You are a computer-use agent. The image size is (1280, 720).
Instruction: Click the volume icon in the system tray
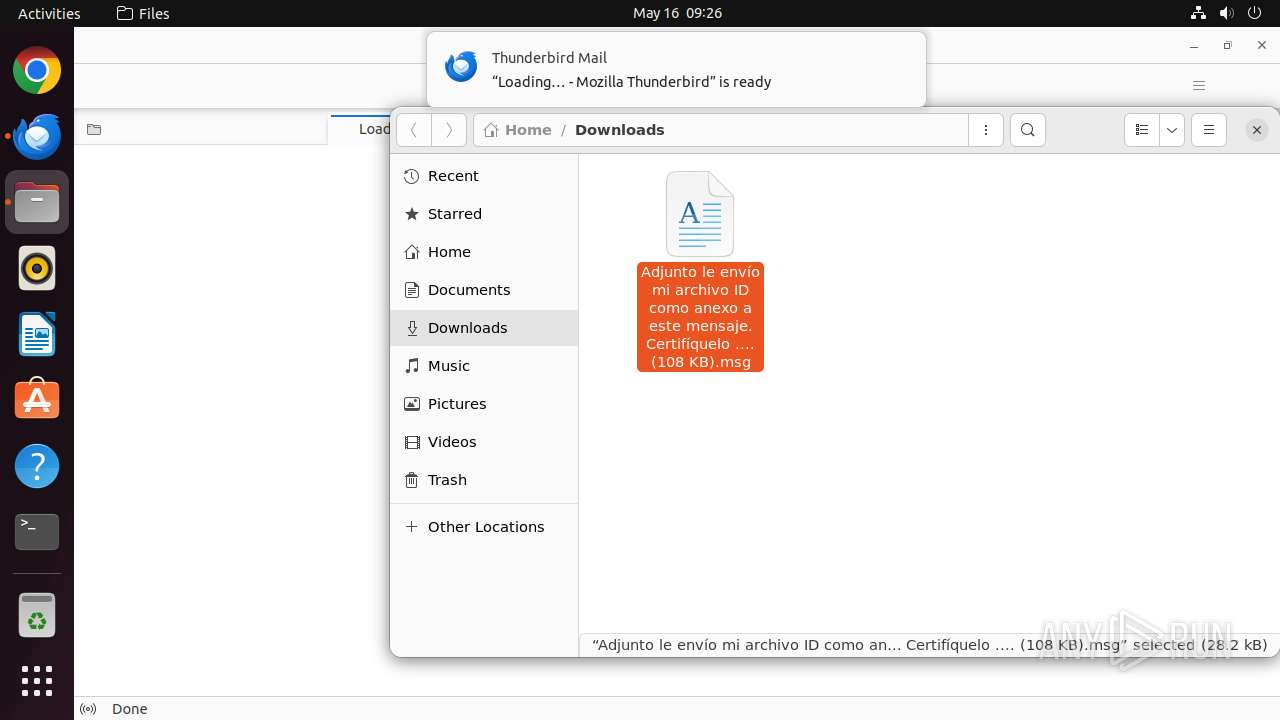[x=1226, y=13]
